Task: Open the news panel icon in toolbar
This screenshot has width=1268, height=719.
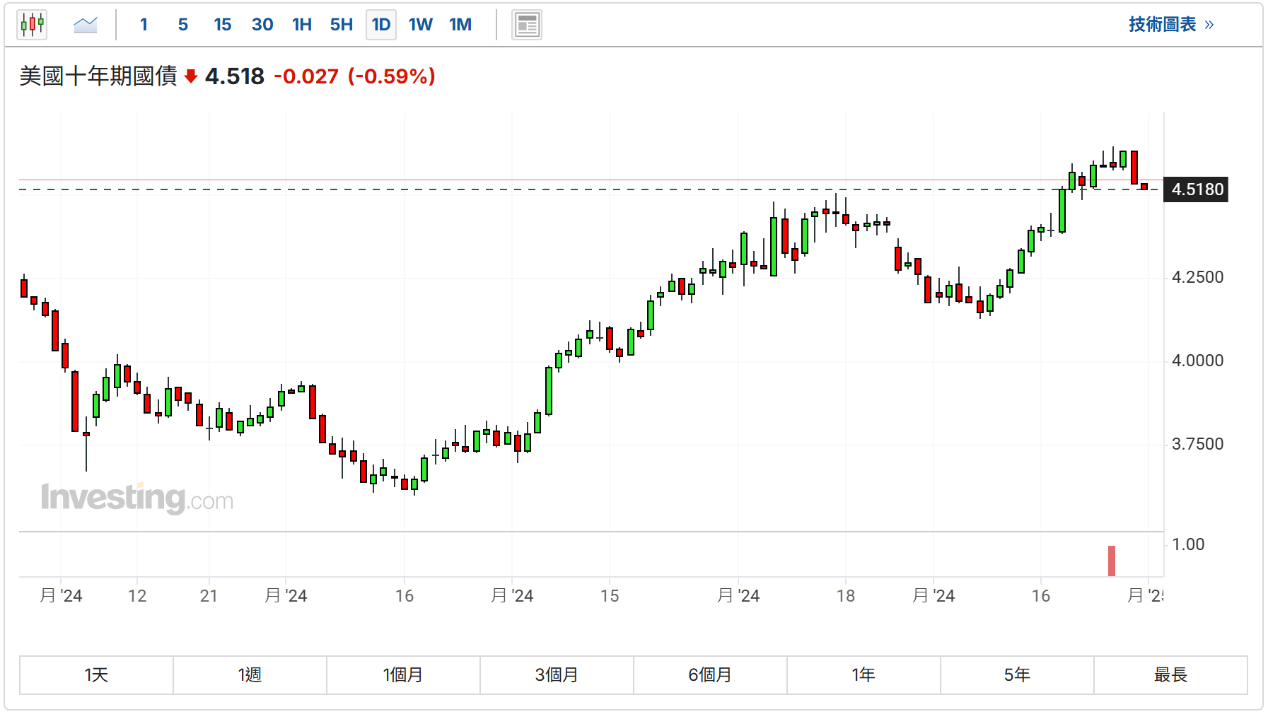Action: (527, 24)
